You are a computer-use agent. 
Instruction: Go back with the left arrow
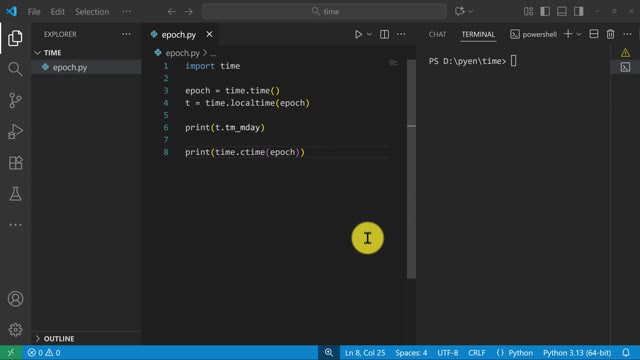pyautogui.click(x=171, y=11)
